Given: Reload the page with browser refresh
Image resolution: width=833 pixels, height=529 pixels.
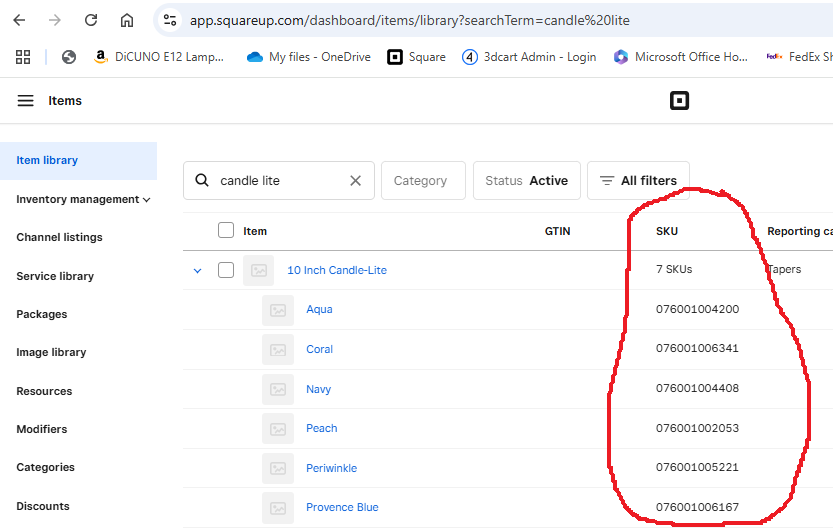Looking at the screenshot, I should pyautogui.click(x=91, y=20).
